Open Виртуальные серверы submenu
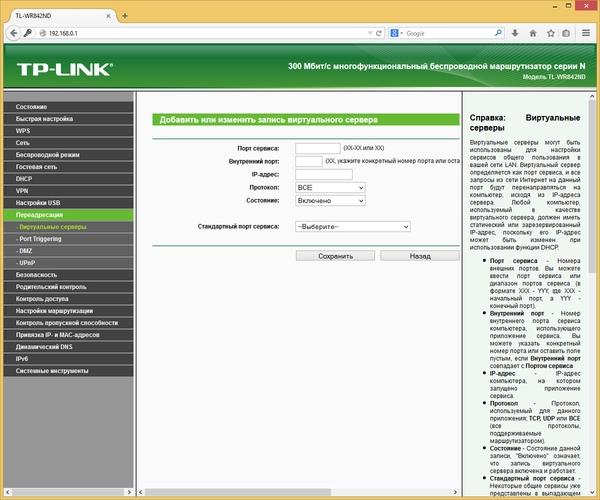 coord(69,227)
